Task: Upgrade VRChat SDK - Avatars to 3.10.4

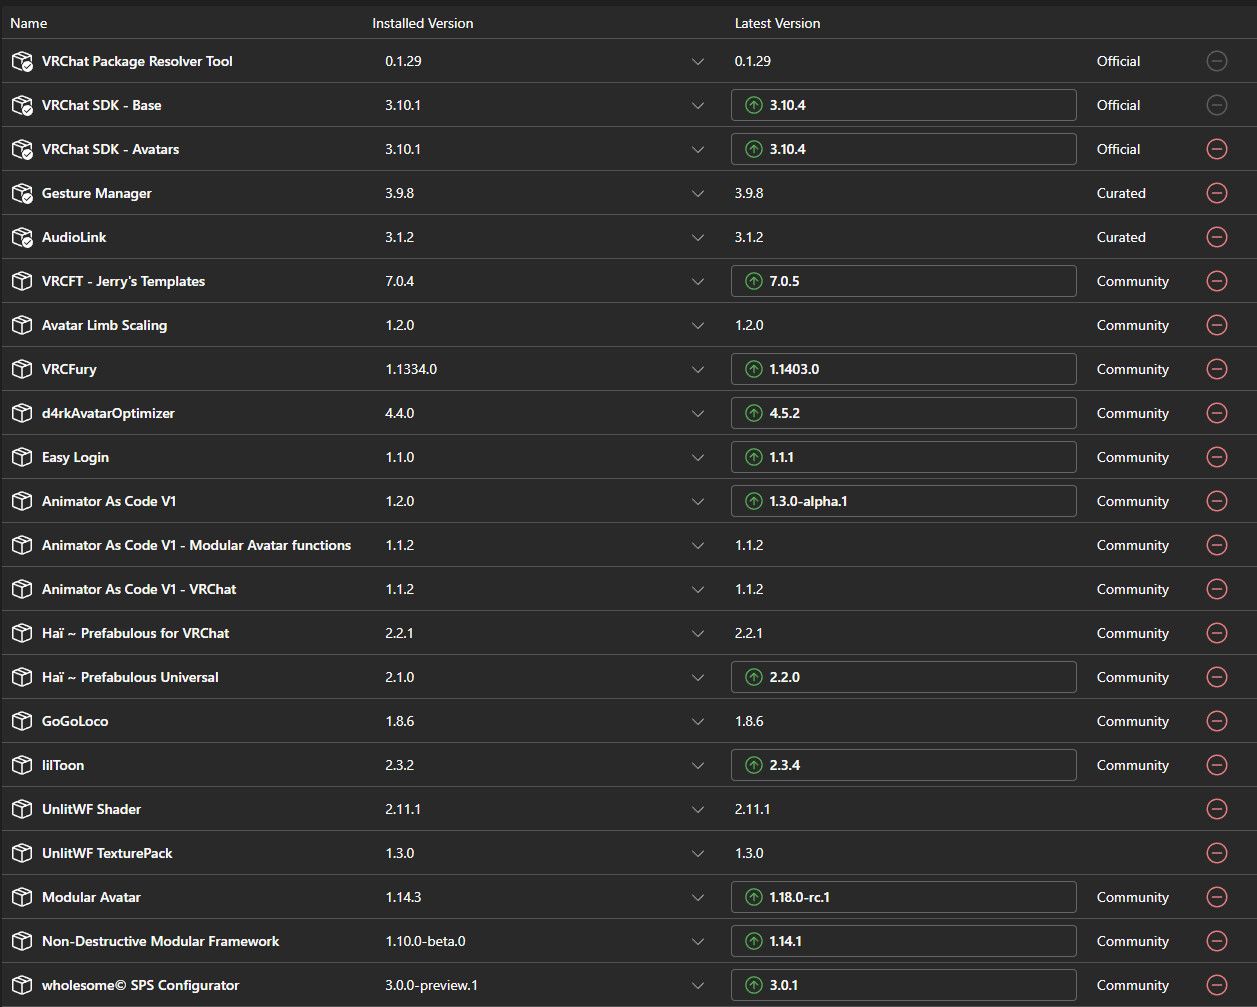Action: click(x=904, y=149)
